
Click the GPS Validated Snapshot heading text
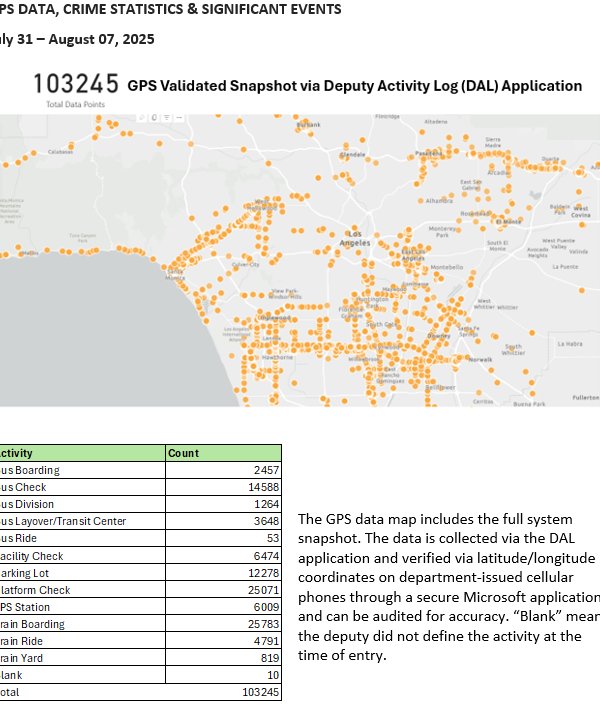click(354, 86)
